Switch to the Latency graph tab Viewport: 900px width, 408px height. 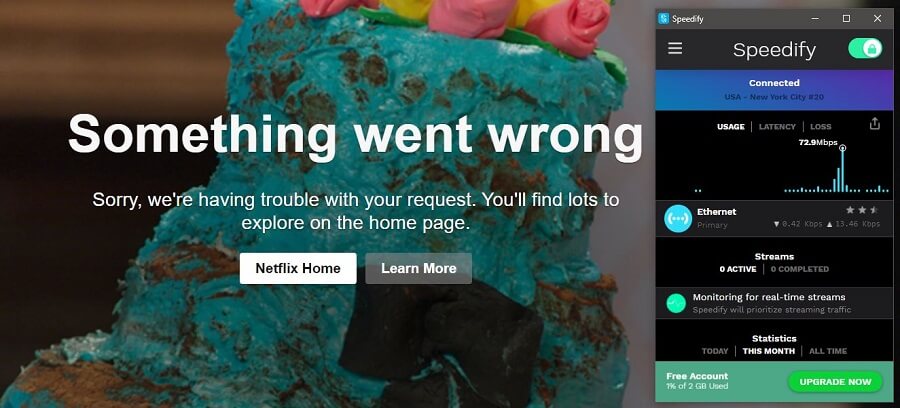[x=777, y=127]
